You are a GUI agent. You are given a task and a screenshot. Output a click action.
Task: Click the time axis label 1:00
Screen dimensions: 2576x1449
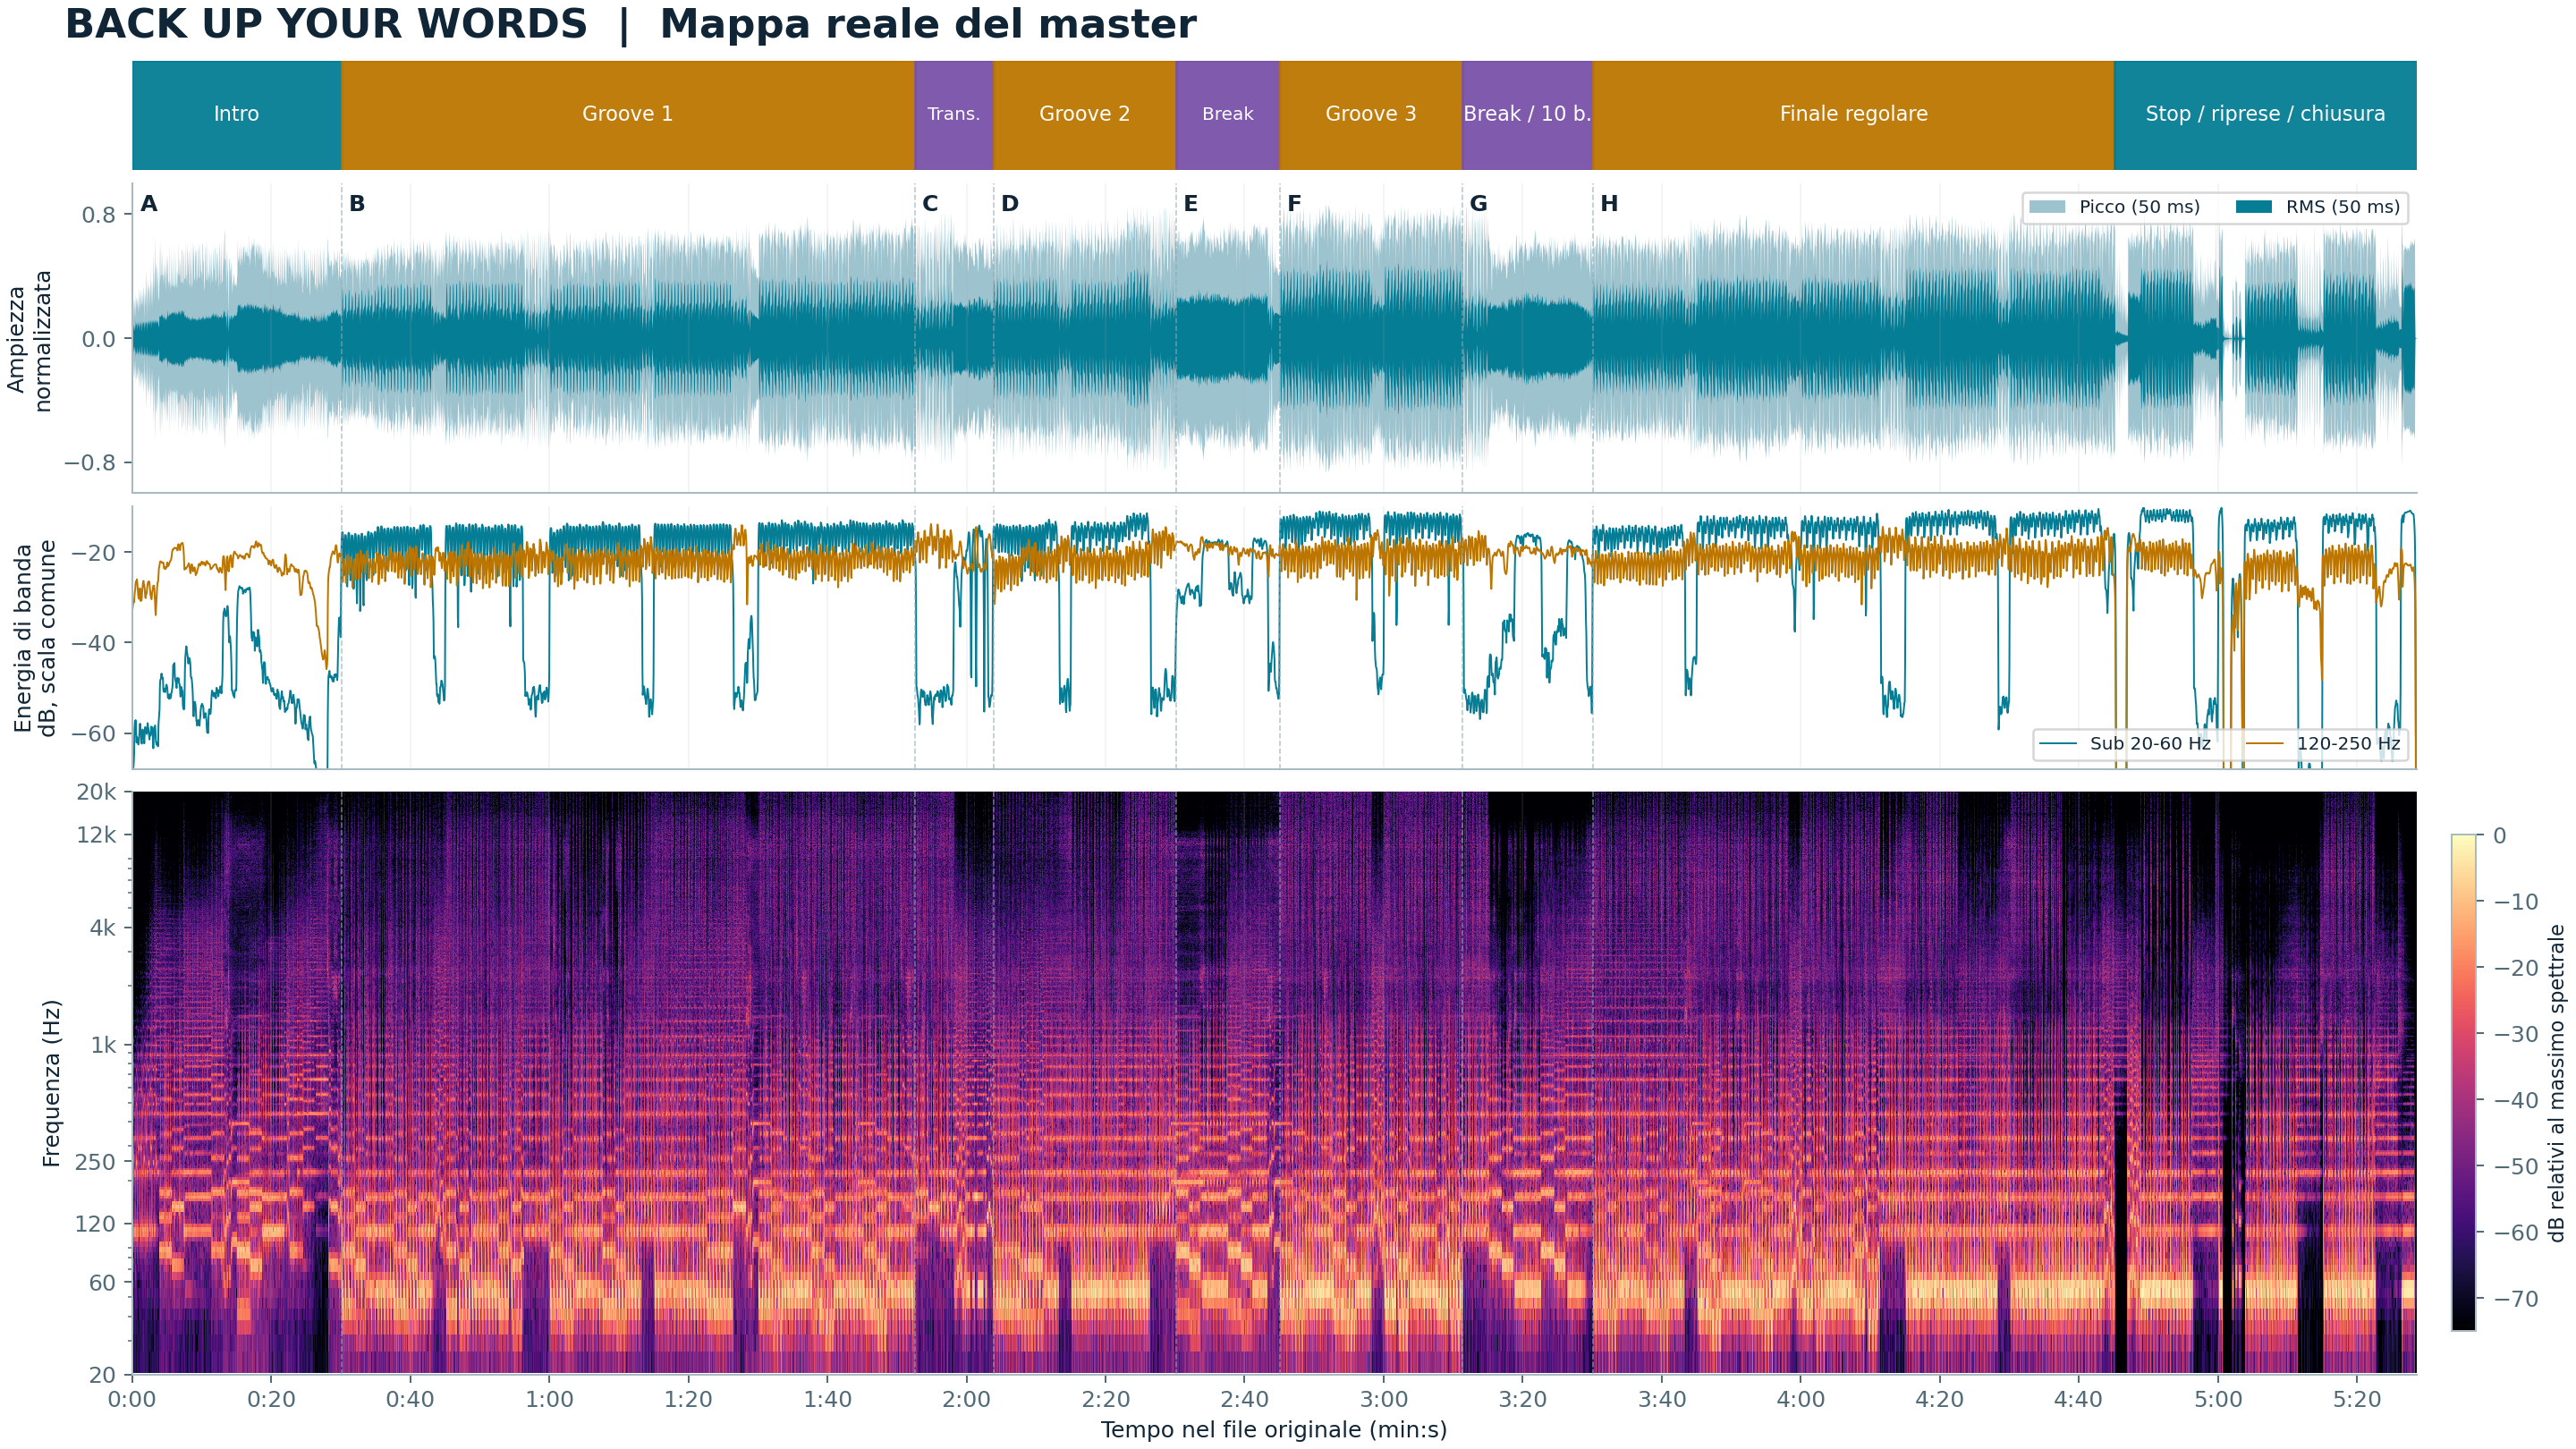(549, 1399)
